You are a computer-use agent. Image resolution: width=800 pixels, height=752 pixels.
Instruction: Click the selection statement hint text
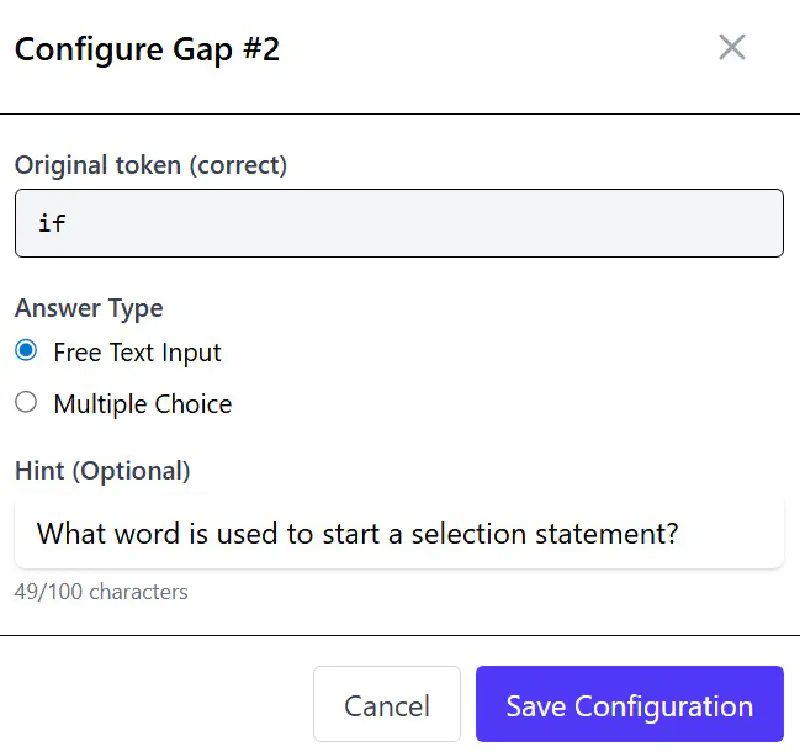point(357,533)
